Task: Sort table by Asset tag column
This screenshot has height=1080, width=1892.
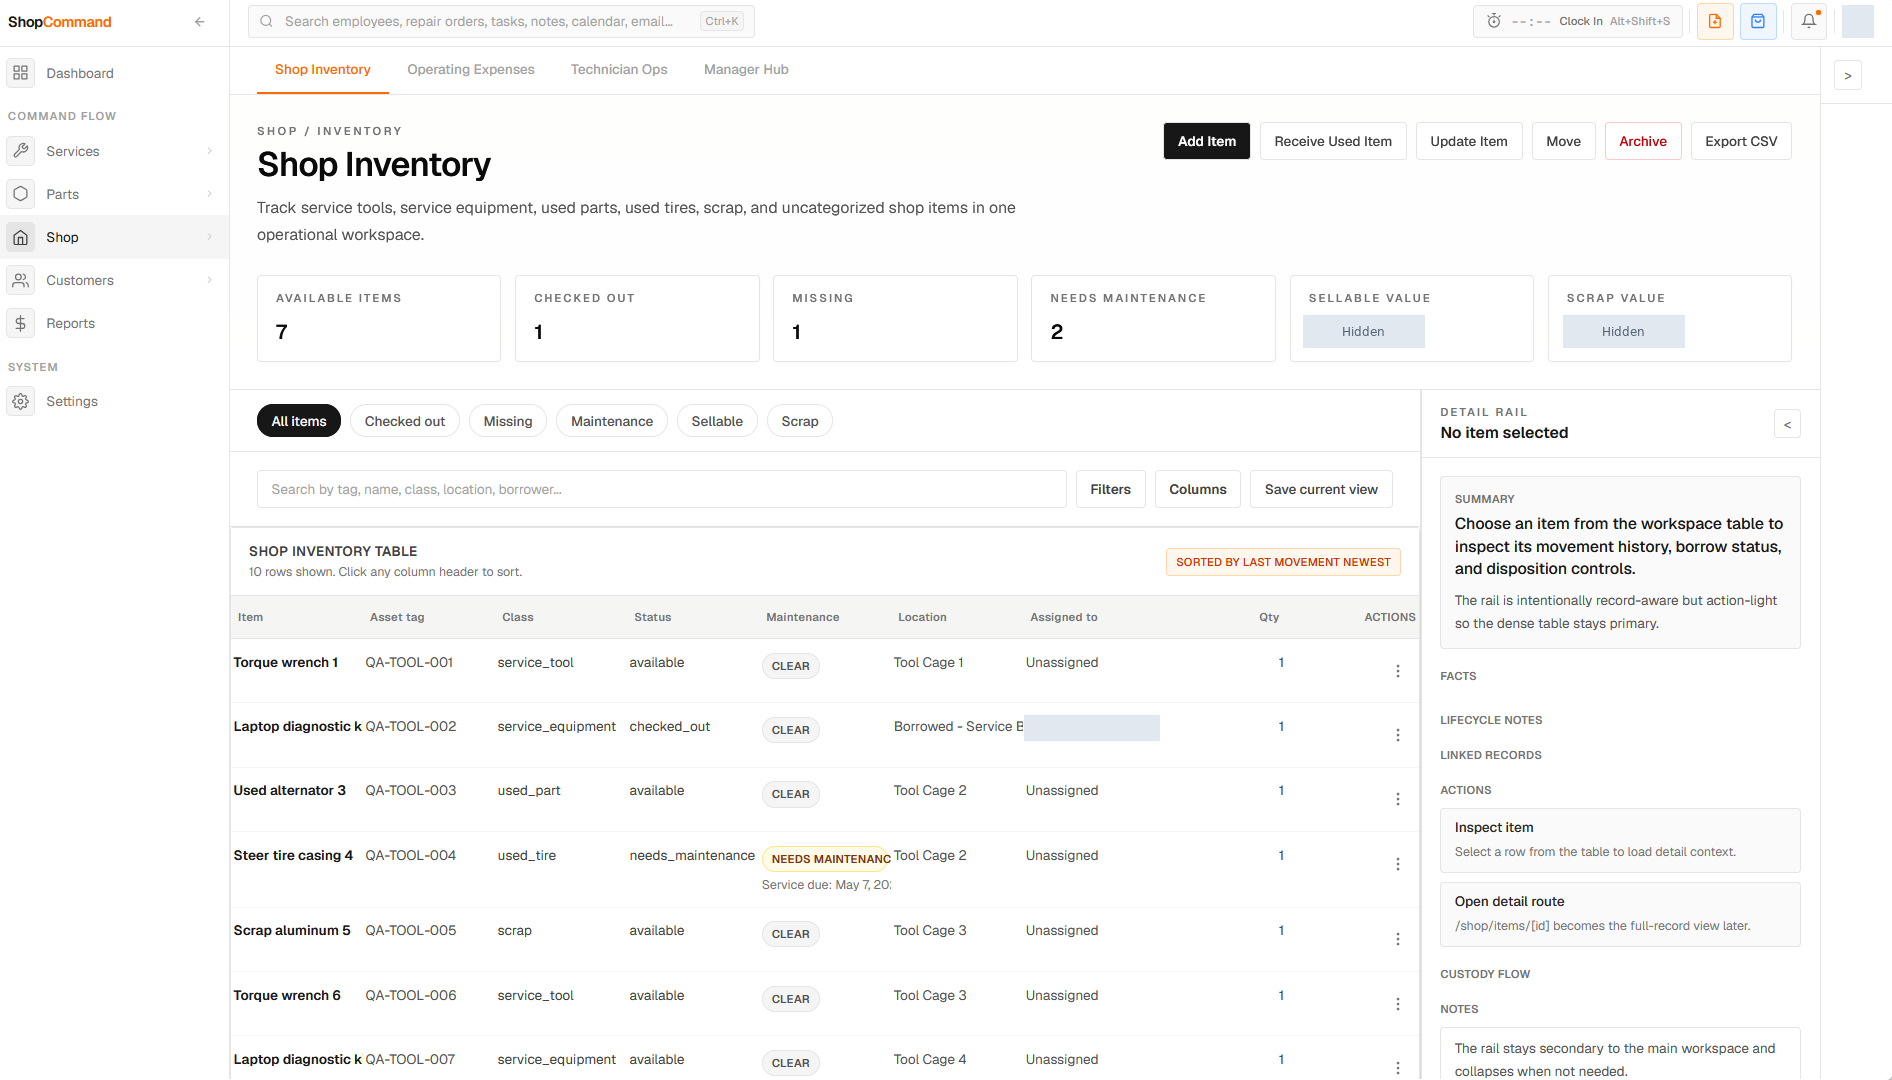Action: tap(397, 617)
